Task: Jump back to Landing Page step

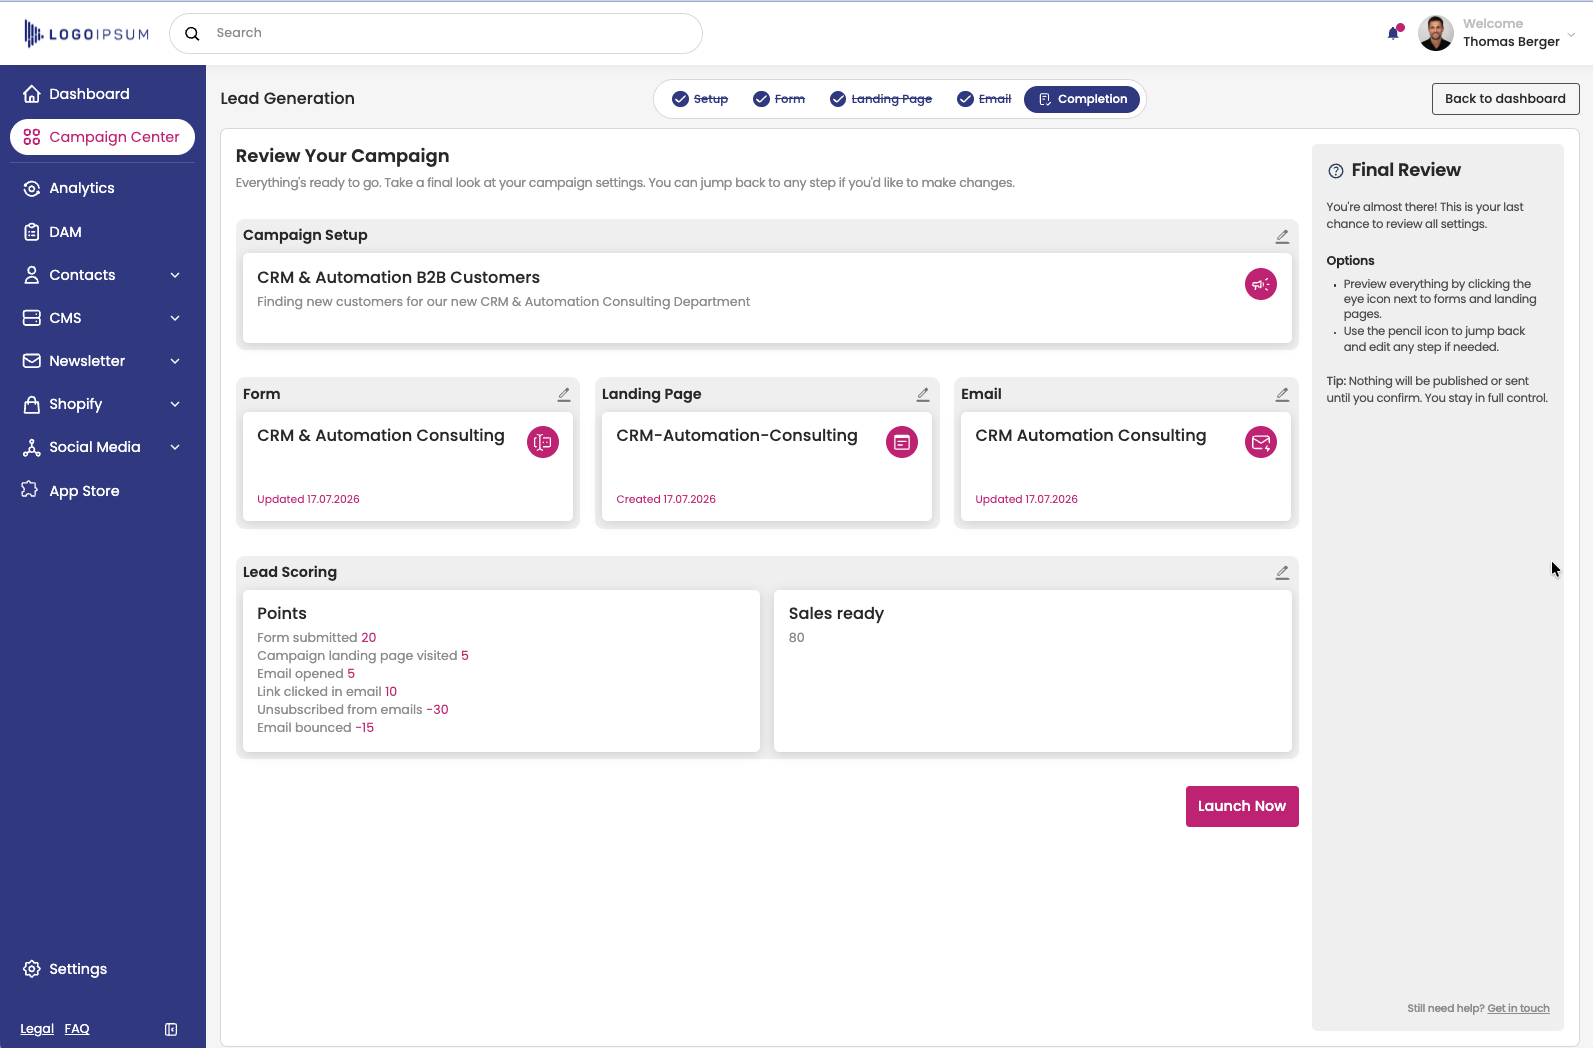Action: coord(881,99)
